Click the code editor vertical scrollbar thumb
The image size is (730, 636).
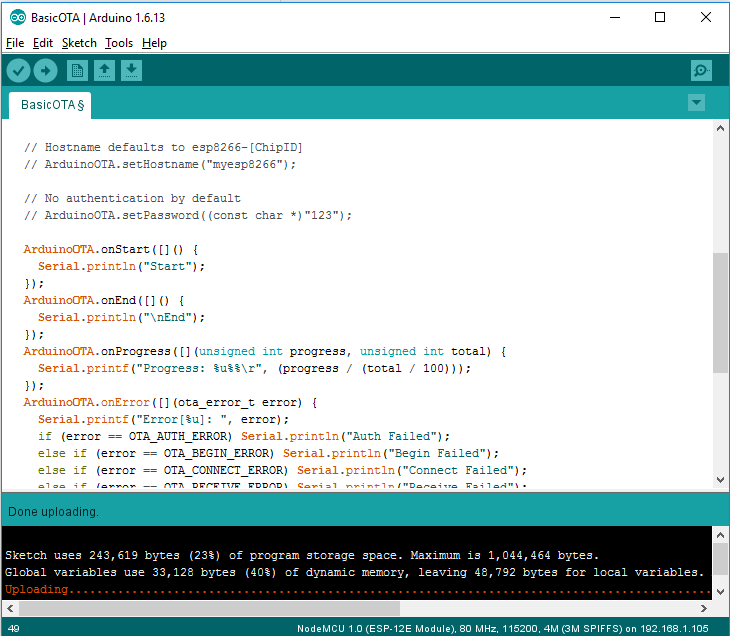721,312
